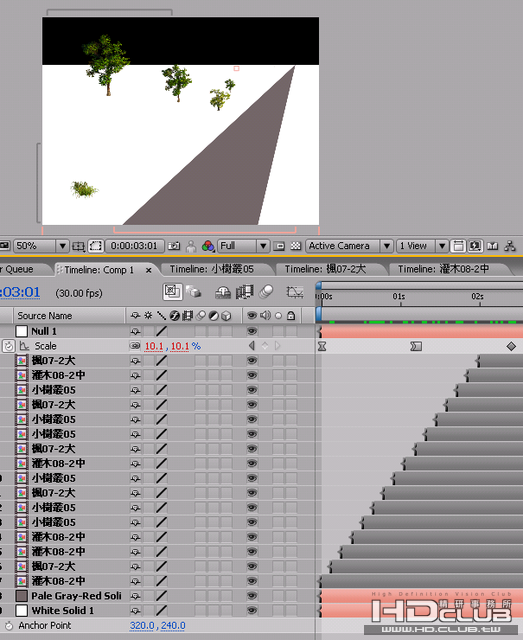The image size is (523, 640).
Task: Switch to Timeline: 小樹叢05 tab
Action: [x=211, y=269]
